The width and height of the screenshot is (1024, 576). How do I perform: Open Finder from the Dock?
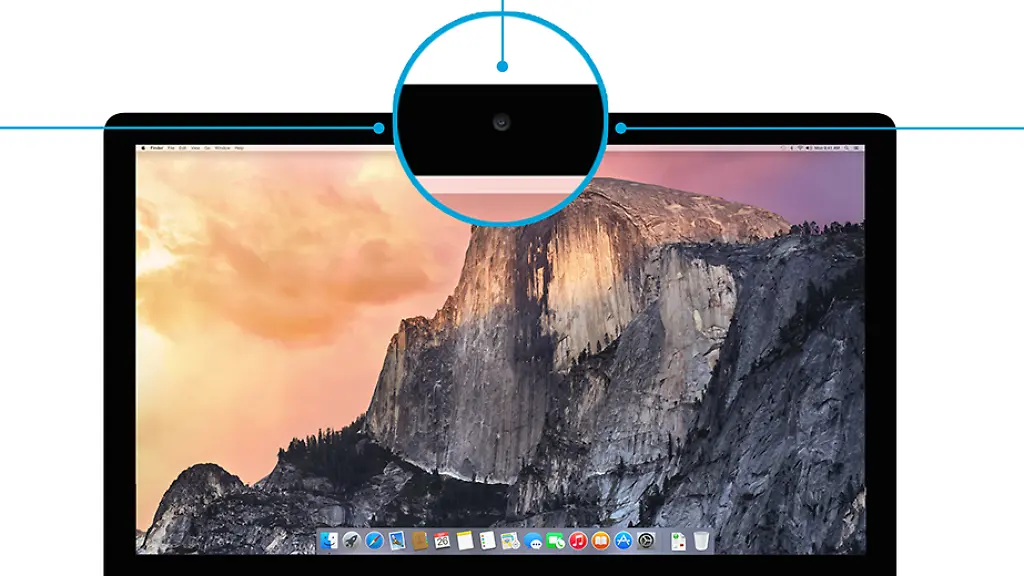click(329, 541)
